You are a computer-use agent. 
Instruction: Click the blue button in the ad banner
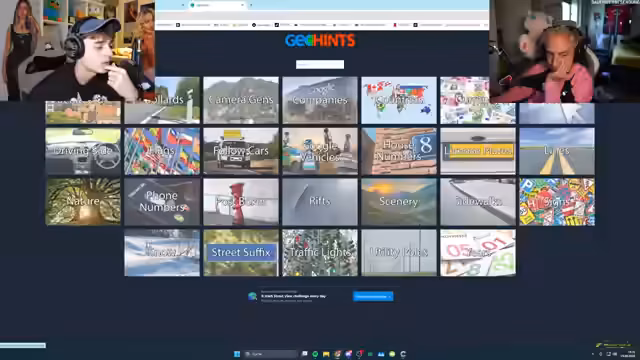tap(373, 296)
